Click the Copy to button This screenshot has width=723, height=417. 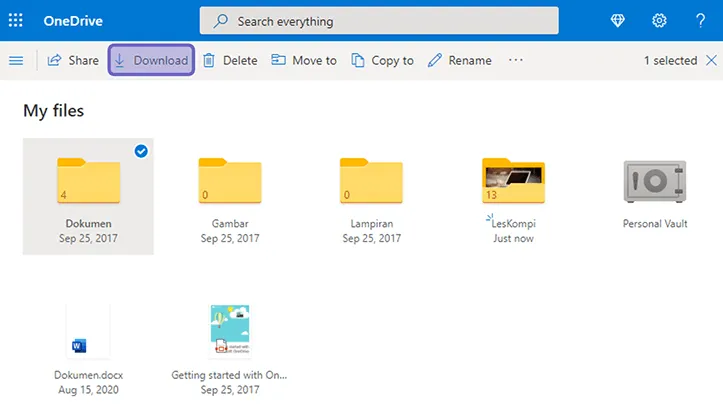[382, 60]
